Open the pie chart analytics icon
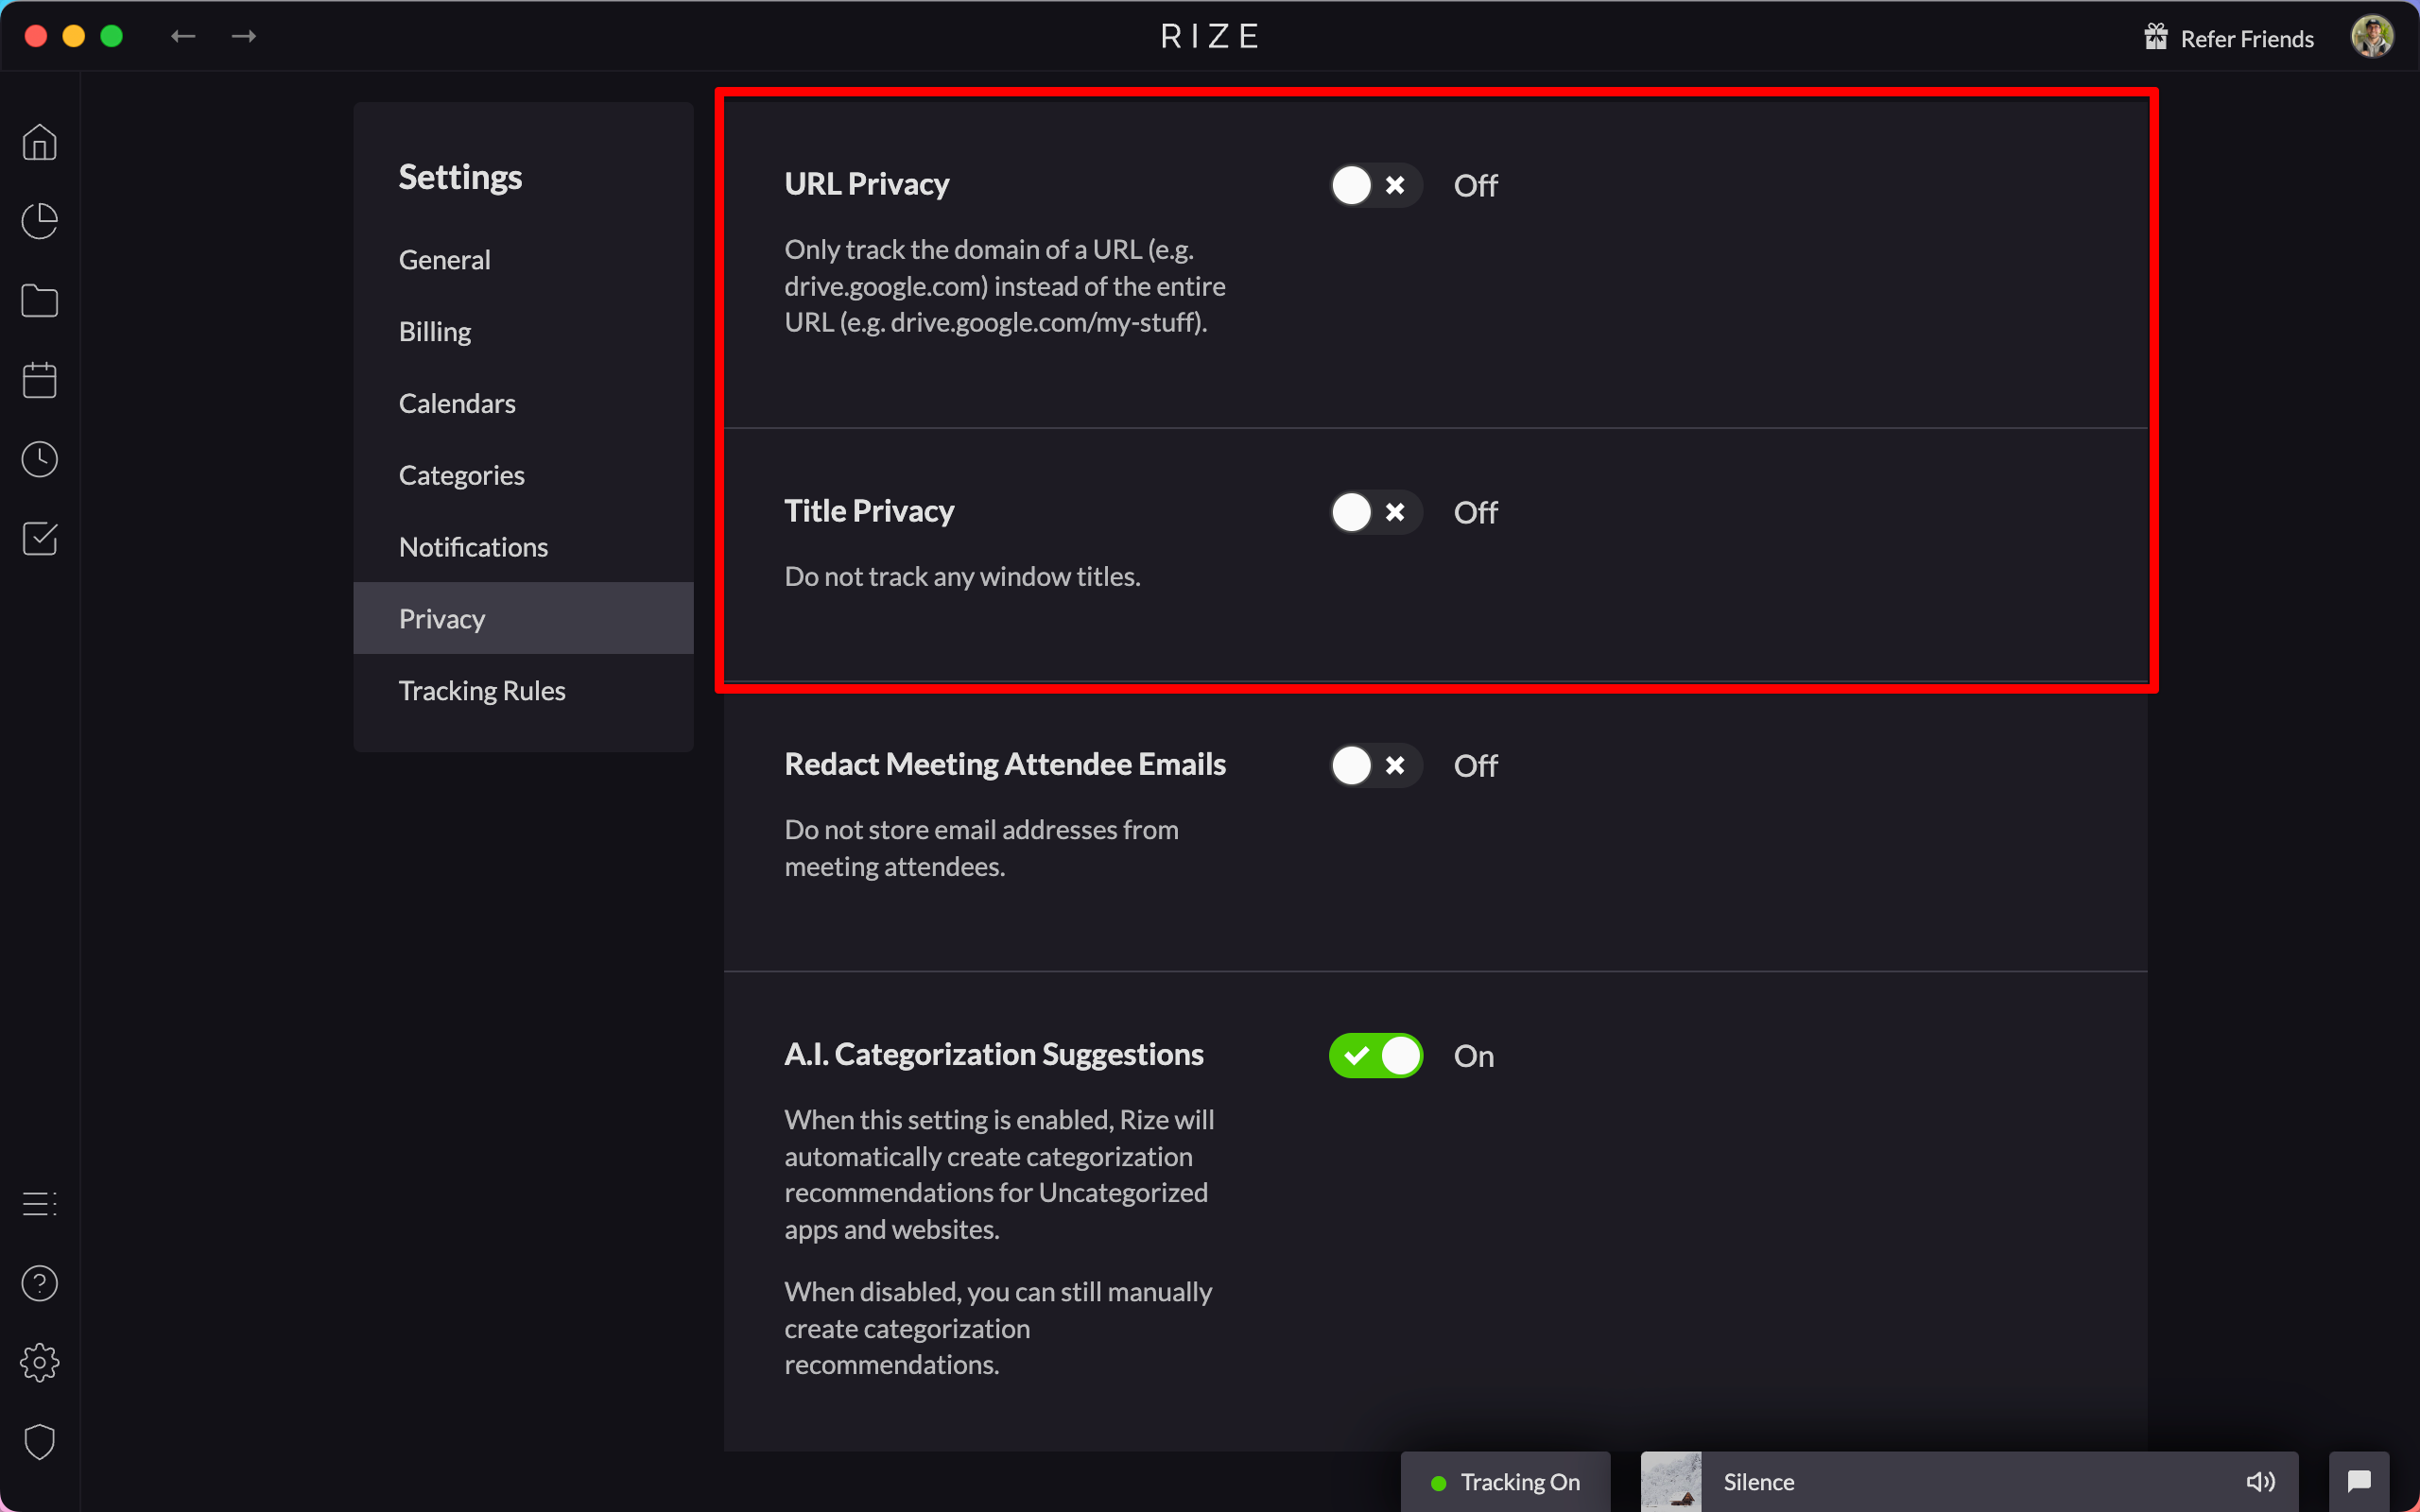2420x1512 pixels. pos(40,221)
